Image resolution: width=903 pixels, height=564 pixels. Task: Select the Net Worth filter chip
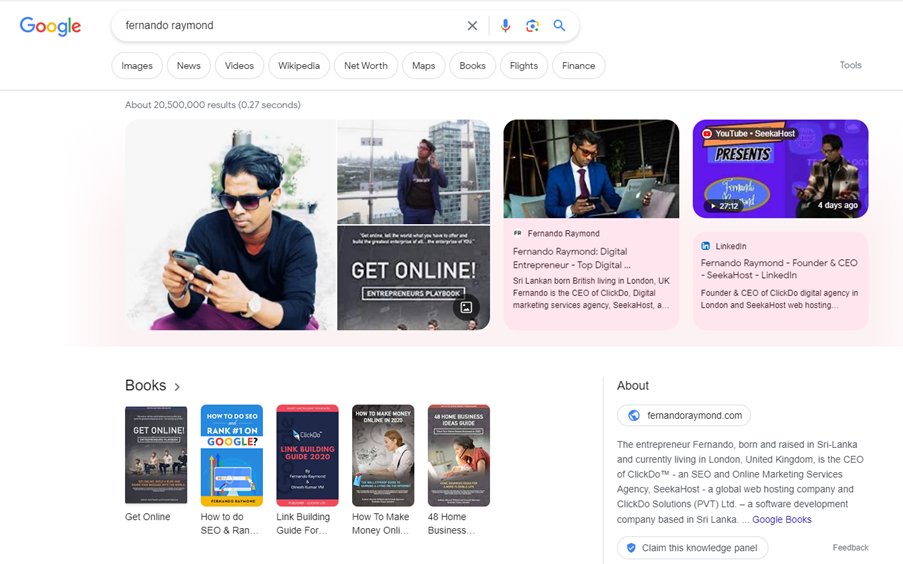coord(366,66)
